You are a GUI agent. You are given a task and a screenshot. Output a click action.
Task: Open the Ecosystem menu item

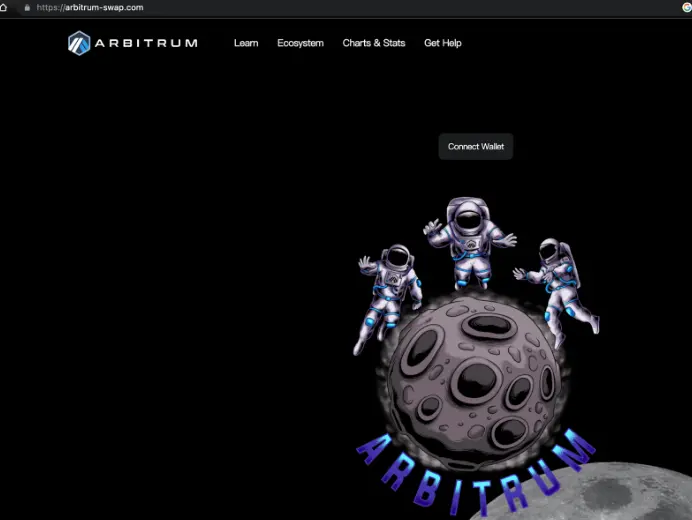tap(300, 43)
